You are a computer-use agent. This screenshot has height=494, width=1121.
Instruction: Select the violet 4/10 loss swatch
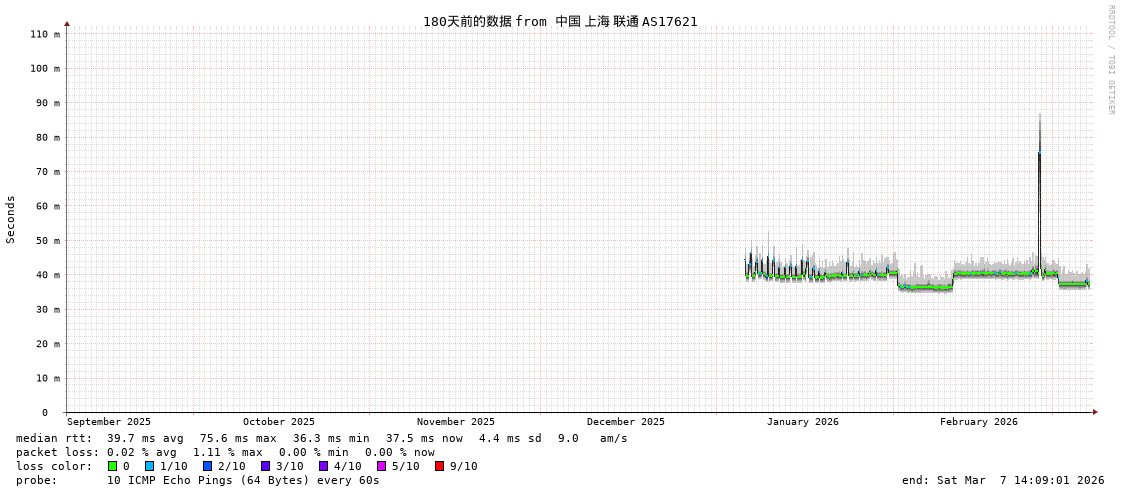coord(323,466)
